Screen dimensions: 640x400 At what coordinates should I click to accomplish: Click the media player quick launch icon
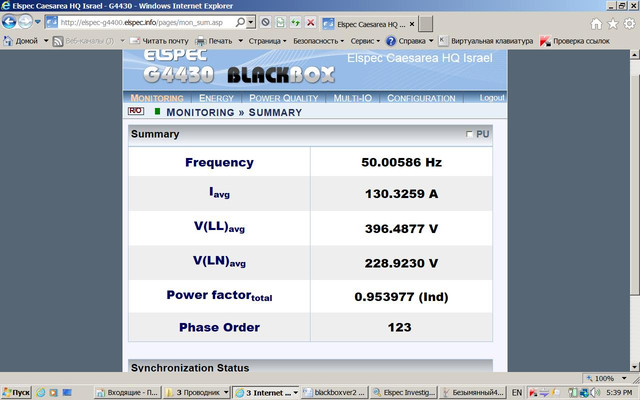pos(53,393)
